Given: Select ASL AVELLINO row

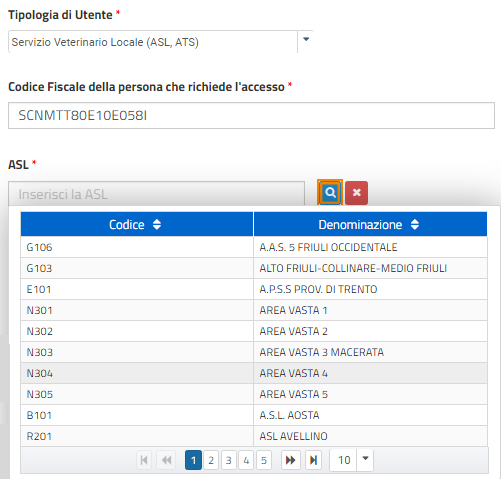Looking at the screenshot, I should click(254, 436).
